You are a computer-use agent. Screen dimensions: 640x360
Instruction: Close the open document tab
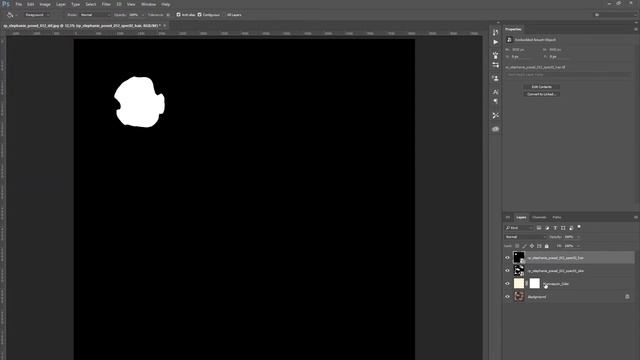tap(164, 25)
